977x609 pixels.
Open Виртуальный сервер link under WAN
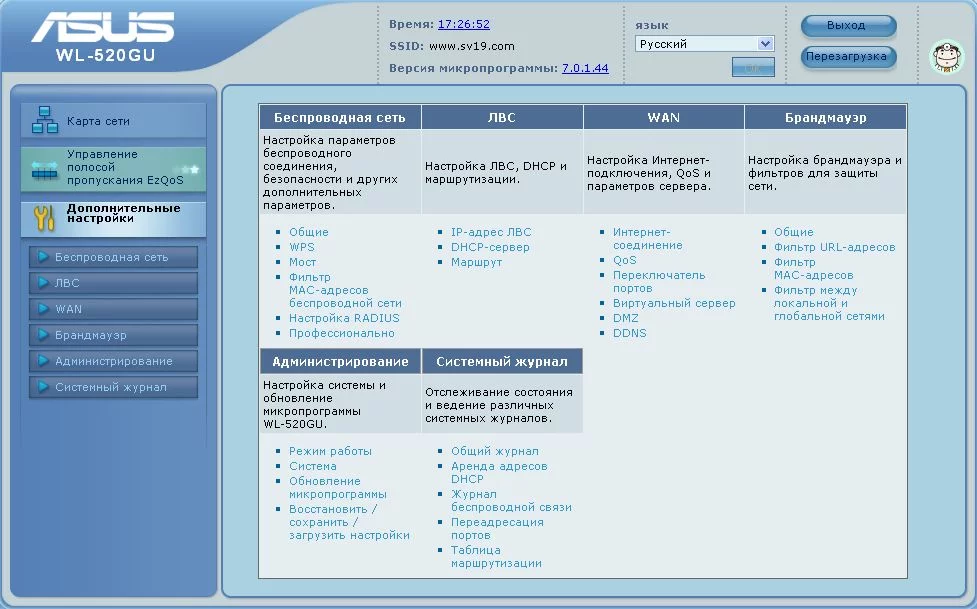click(x=674, y=303)
